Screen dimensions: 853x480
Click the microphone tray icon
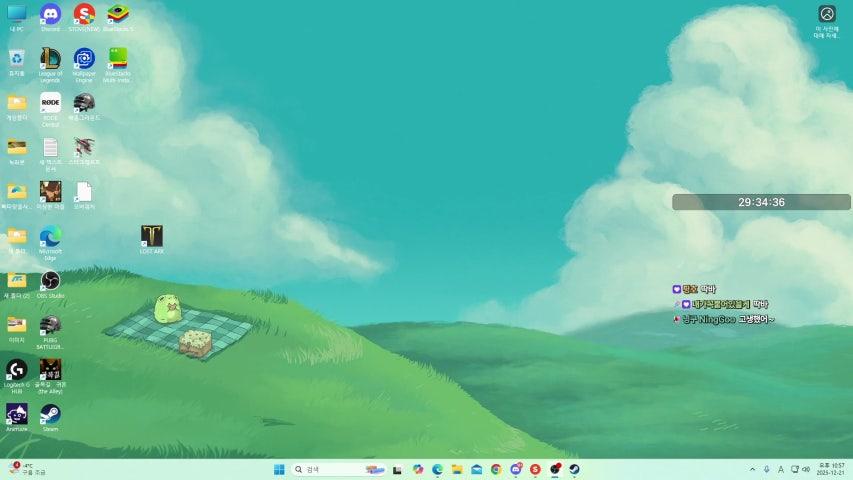click(767, 469)
